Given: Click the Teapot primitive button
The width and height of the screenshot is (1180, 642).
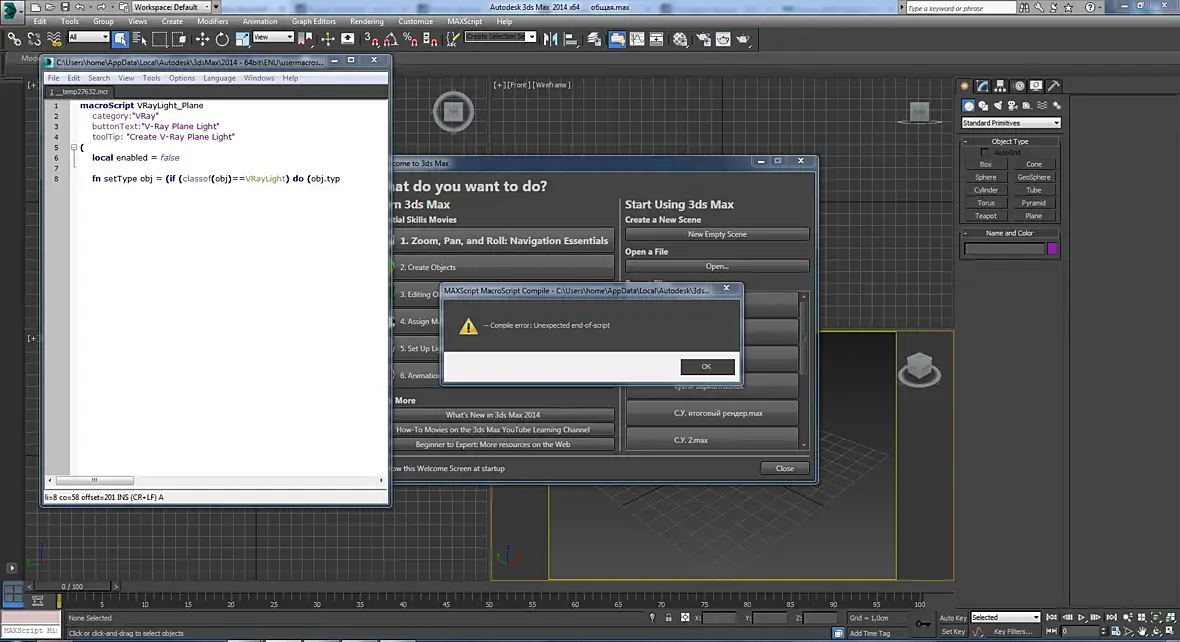Looking at the screenshot, I should 986,215.
